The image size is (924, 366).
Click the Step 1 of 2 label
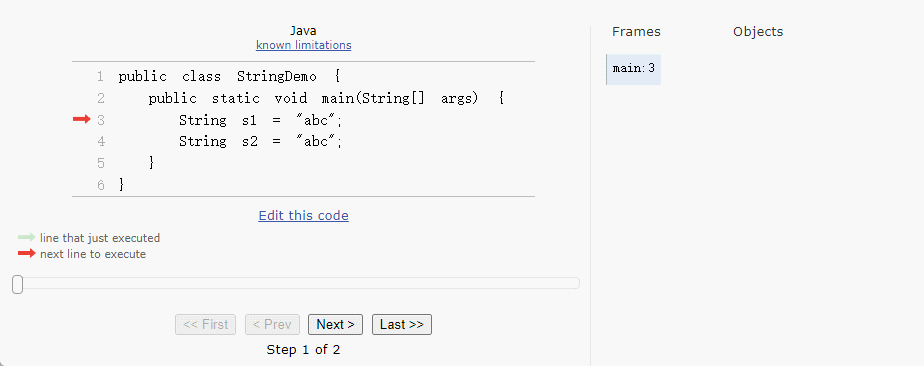303,350
